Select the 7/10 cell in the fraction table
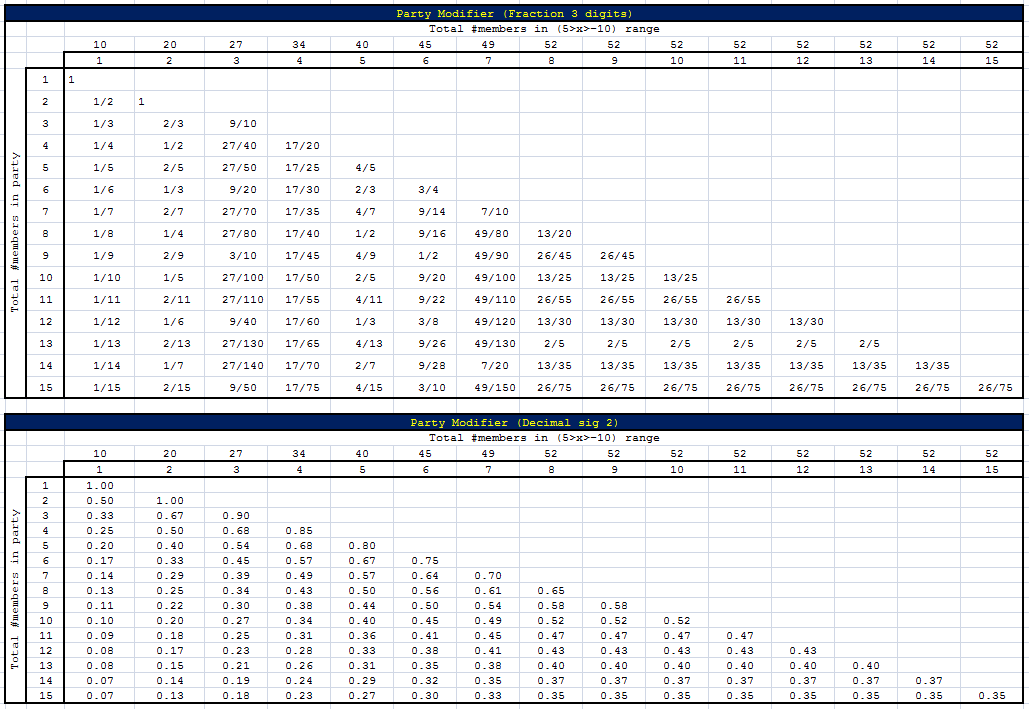Viewport: 1029px width, 709px height. [x=488, y=211]
